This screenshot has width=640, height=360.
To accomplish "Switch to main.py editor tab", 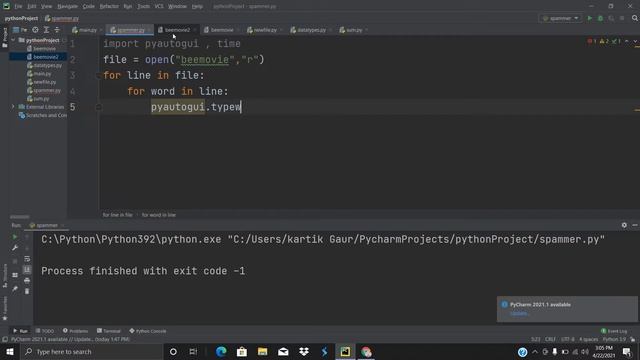I will (x=87, y=30).
